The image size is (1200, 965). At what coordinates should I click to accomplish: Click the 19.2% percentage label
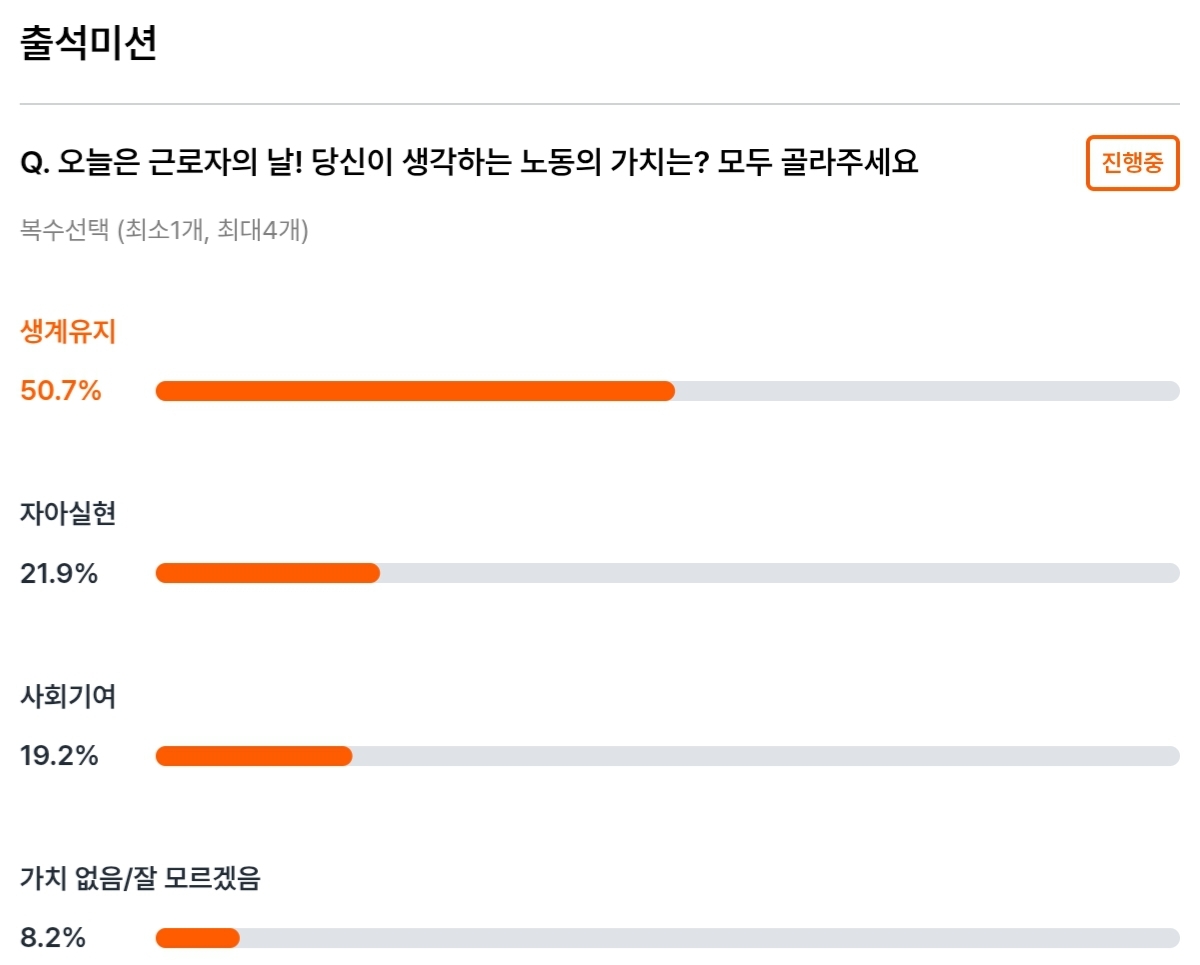point(59,756)
